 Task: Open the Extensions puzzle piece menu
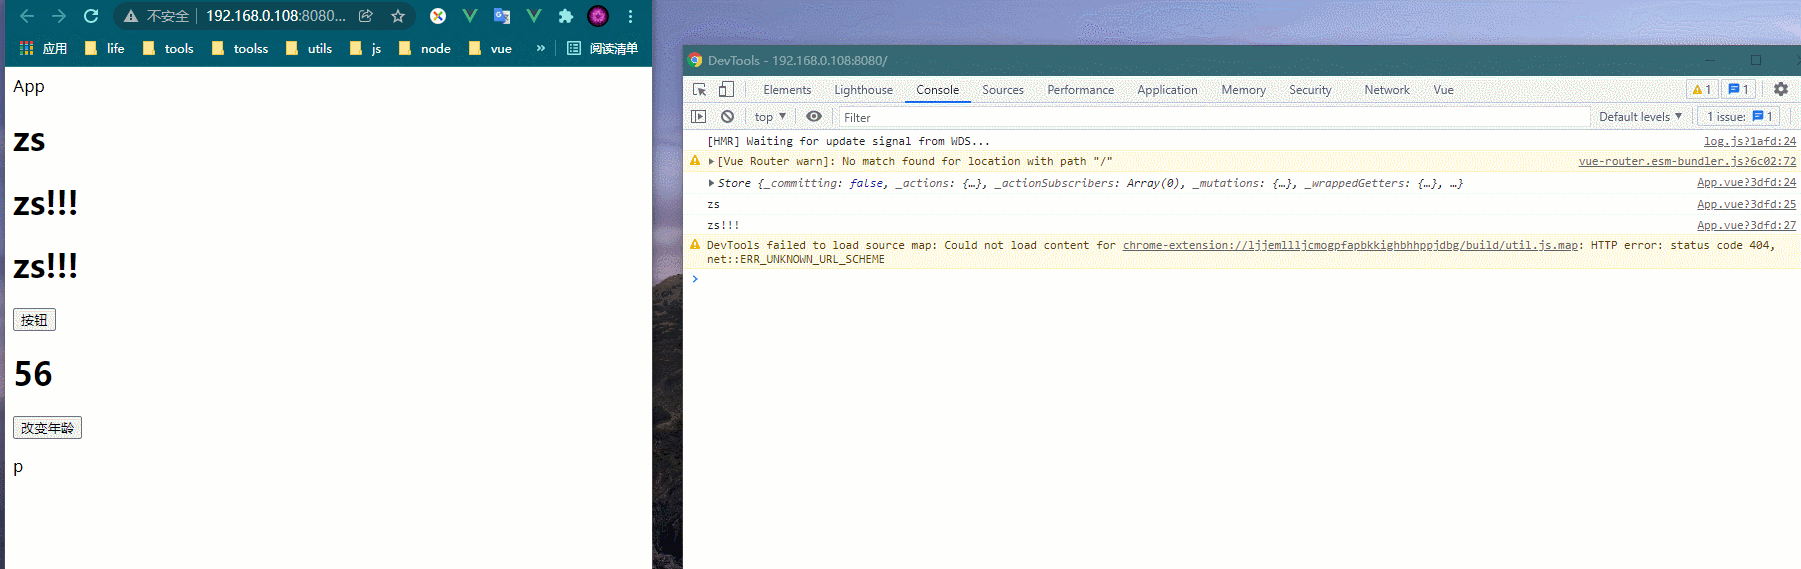click(x=566, y=16)
